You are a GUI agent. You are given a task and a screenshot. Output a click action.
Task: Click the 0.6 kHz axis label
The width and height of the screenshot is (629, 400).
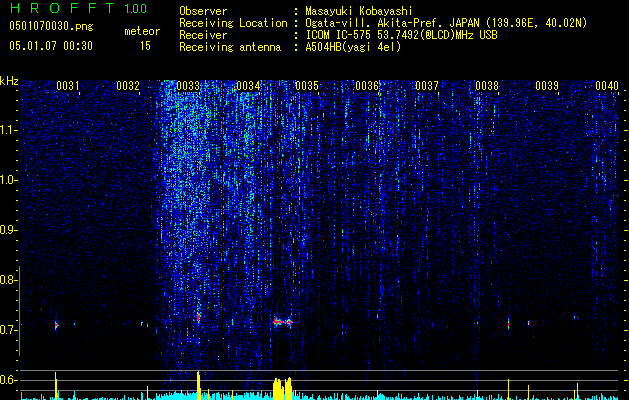coord(8,380)
